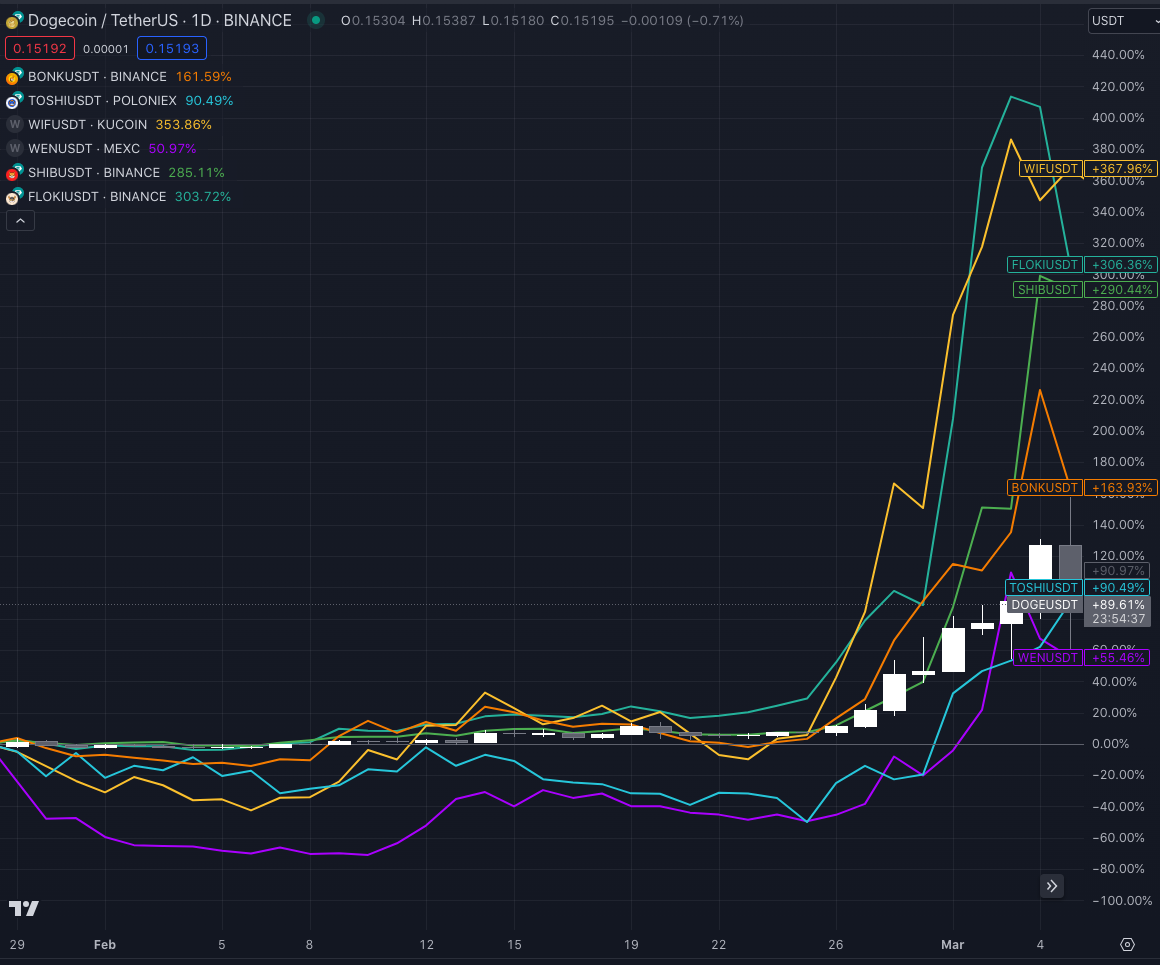
Task: Click the BONKUSDT symbol icon in legend
Action: [14, 77]
